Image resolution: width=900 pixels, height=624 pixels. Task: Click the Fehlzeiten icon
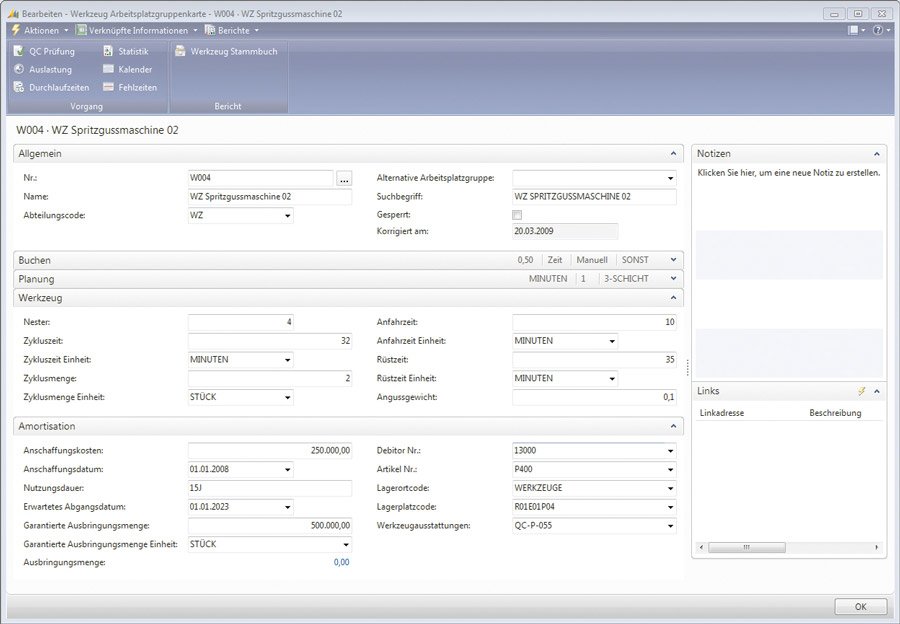pos(108,87)
